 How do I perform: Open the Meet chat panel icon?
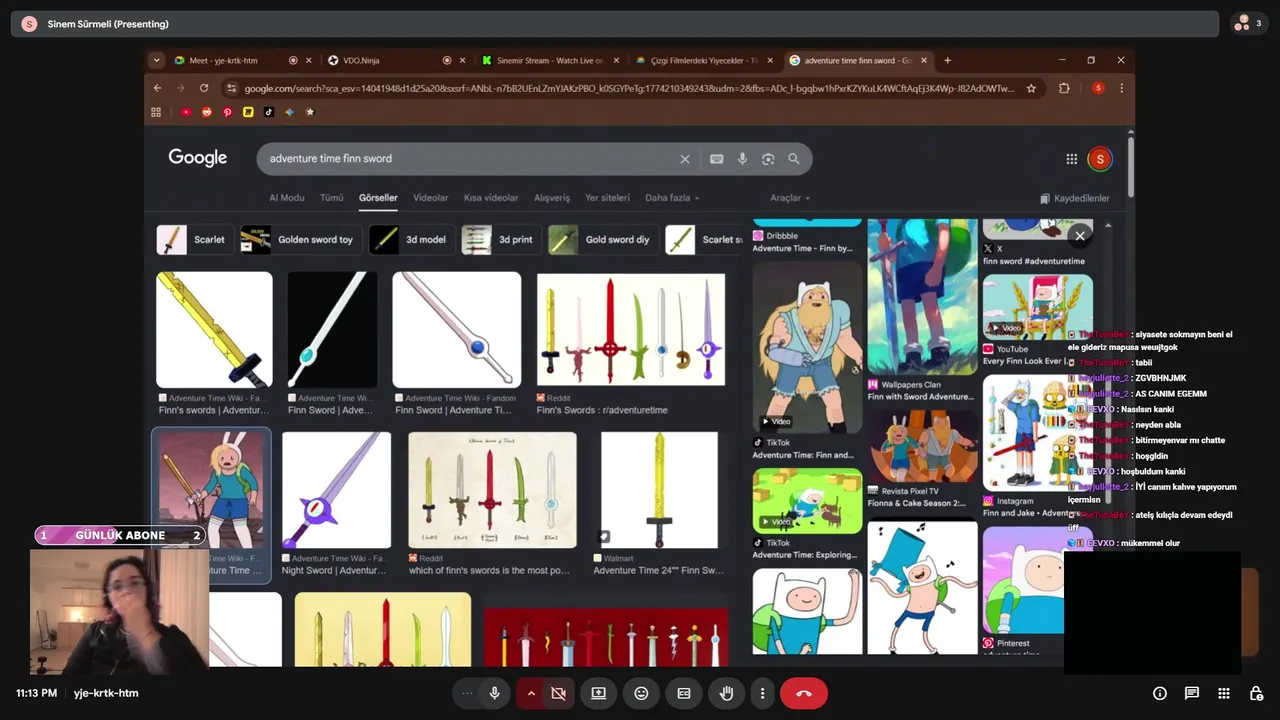point(1192,693)
